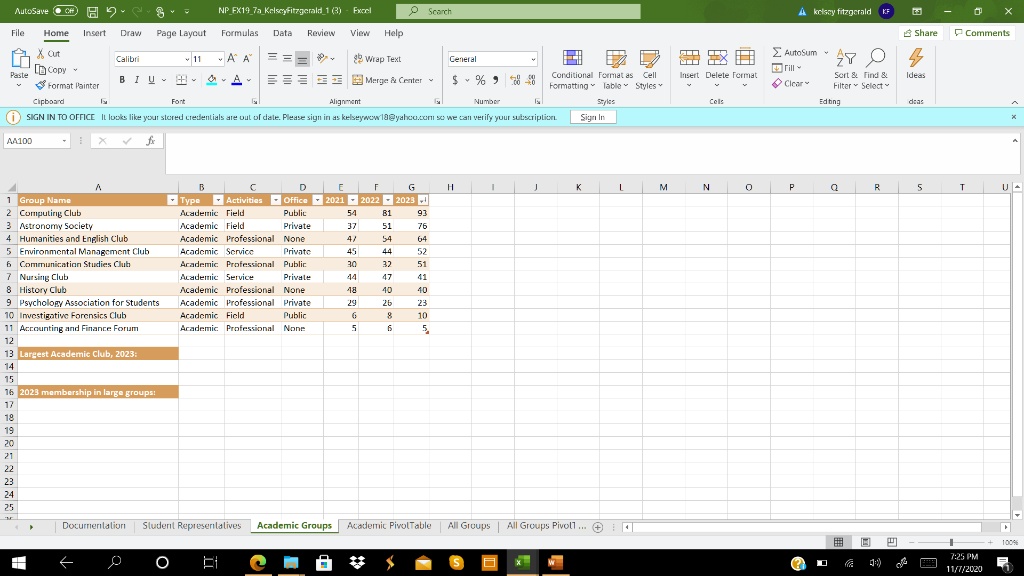The height and width of the screenshot is (576, 1024).
Task: Click inside the formula bar
Action: (x=400, y=141)
